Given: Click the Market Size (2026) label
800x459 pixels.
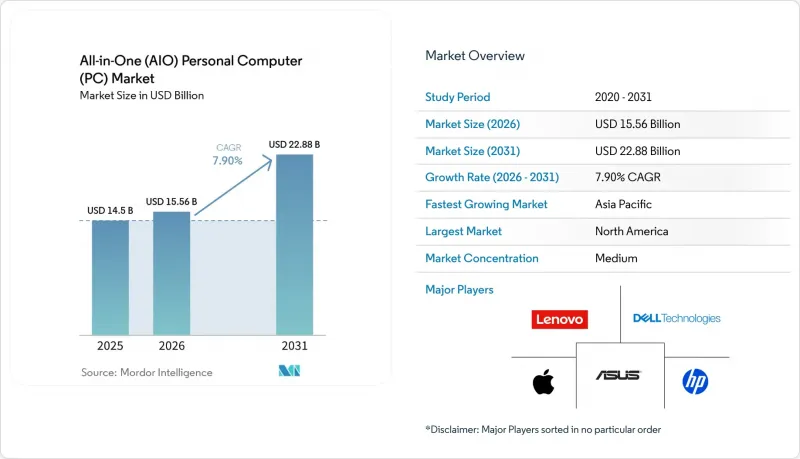Looking at the screenshot, I should tap(472, 124).
